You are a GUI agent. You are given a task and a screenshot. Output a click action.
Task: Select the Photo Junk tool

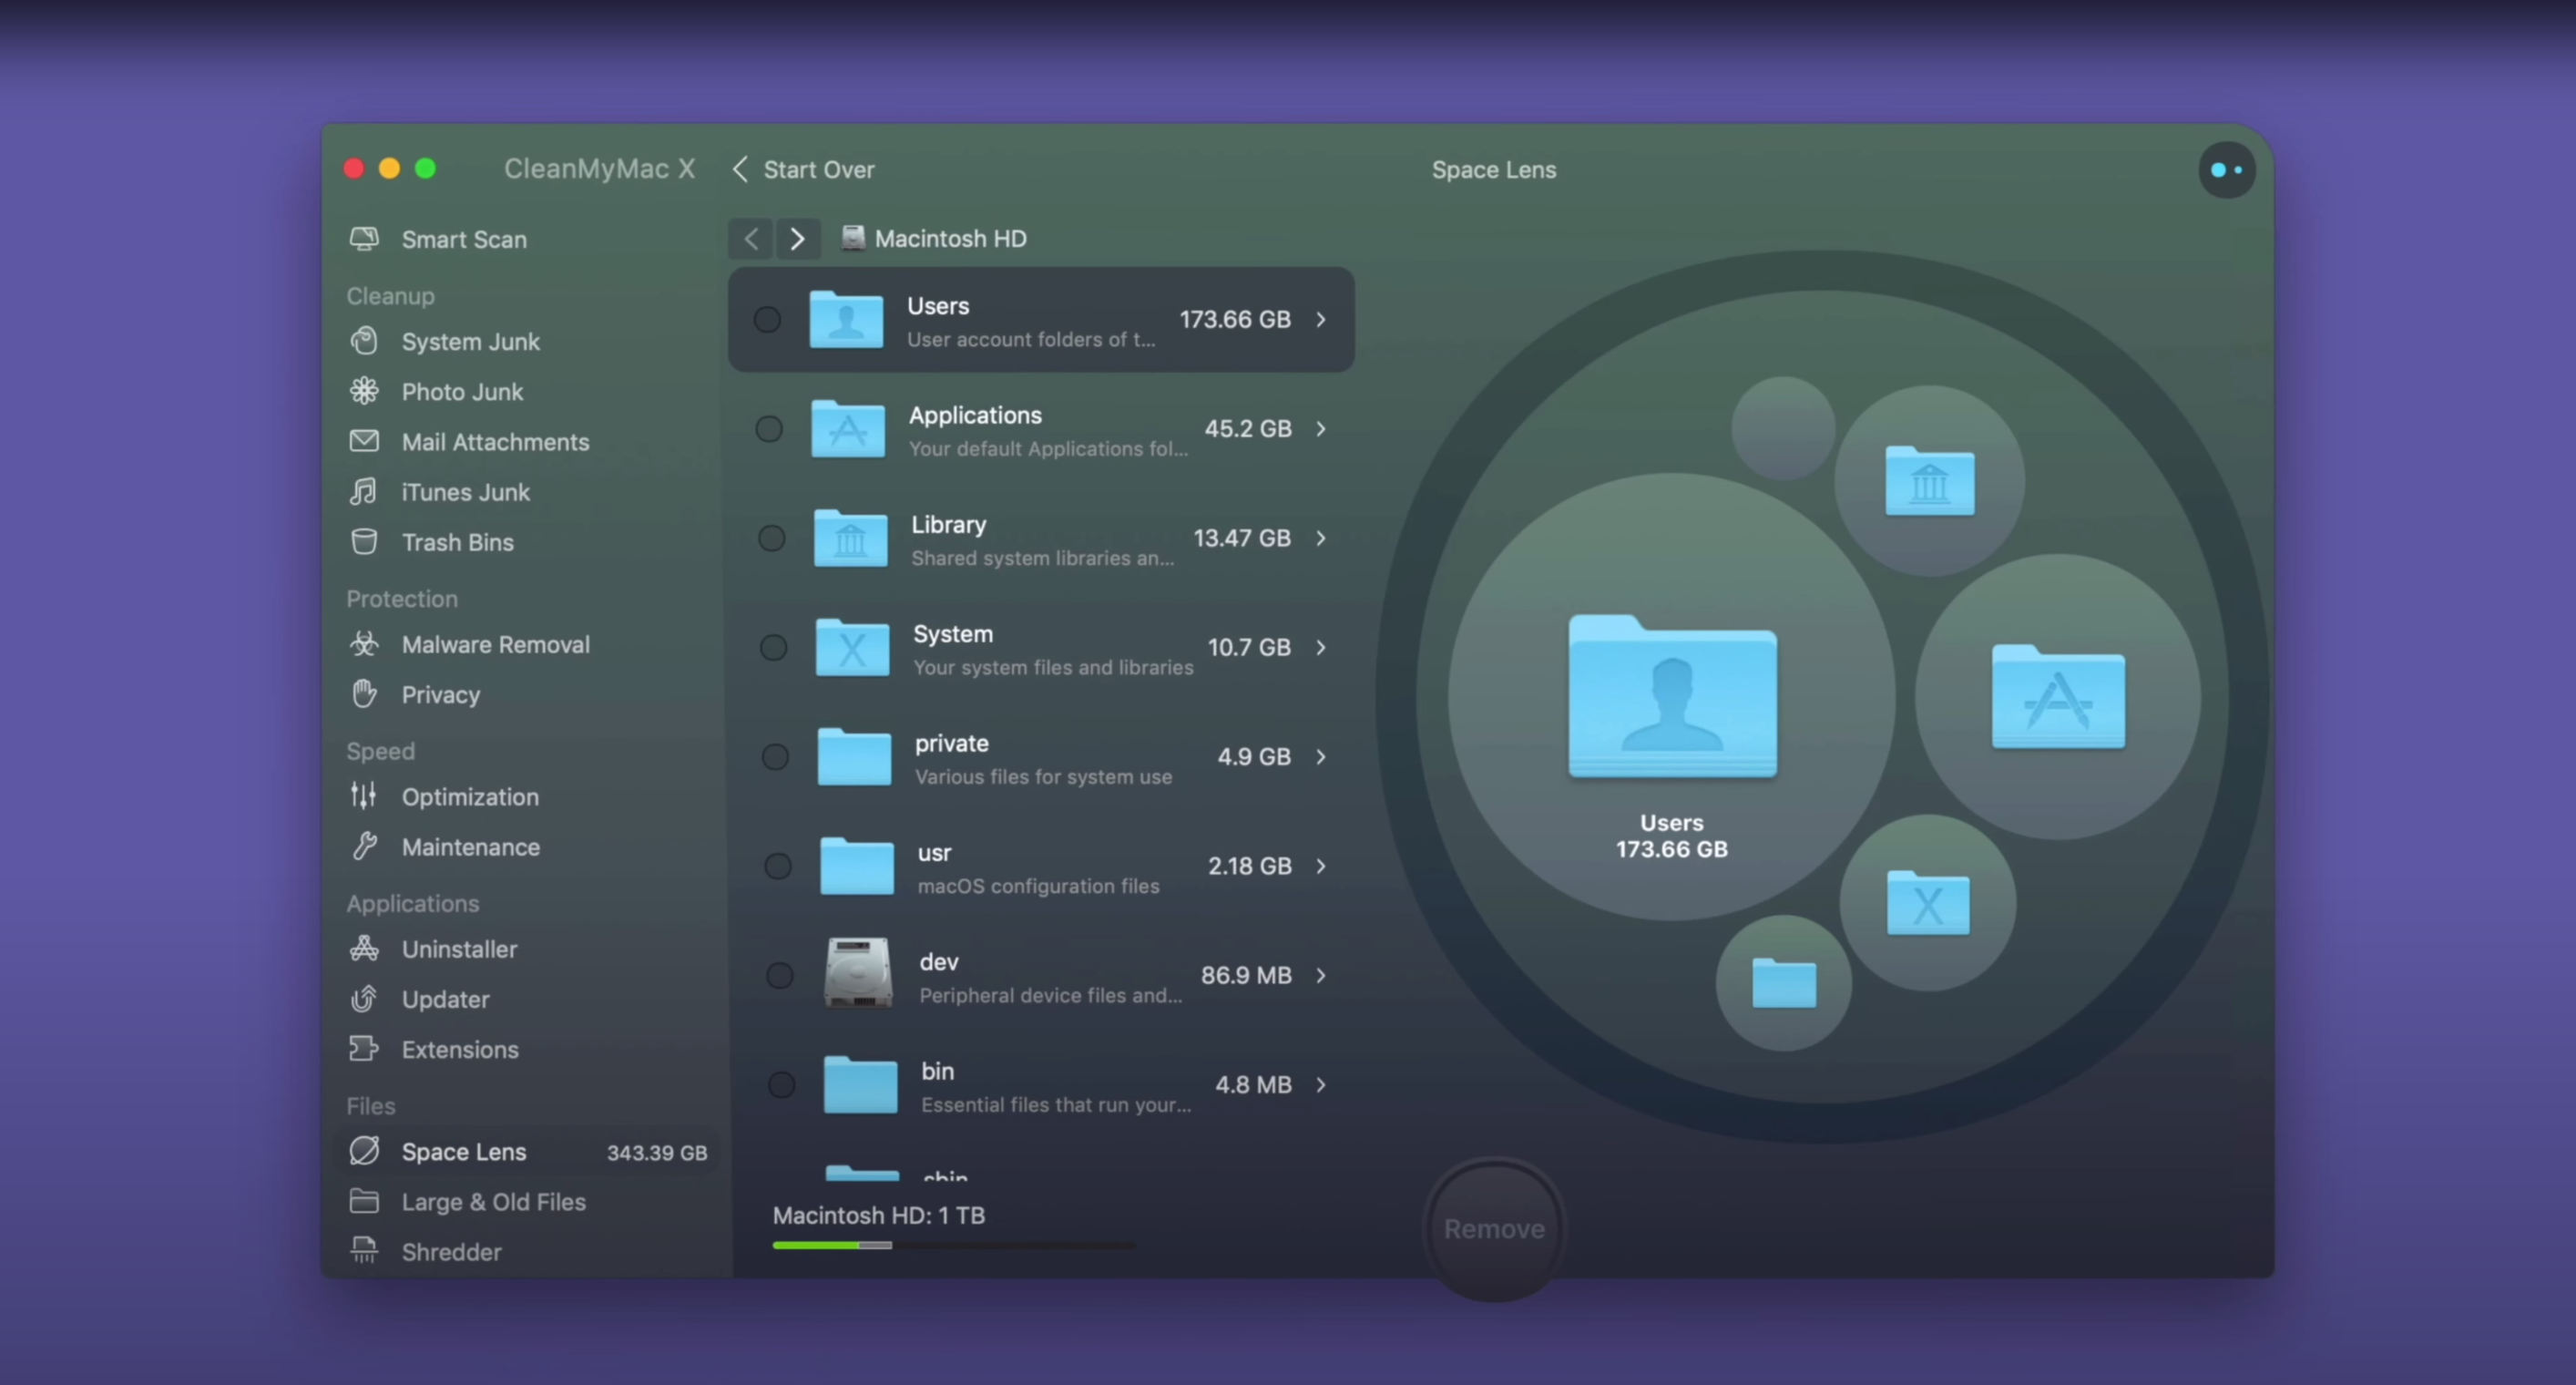461,391
